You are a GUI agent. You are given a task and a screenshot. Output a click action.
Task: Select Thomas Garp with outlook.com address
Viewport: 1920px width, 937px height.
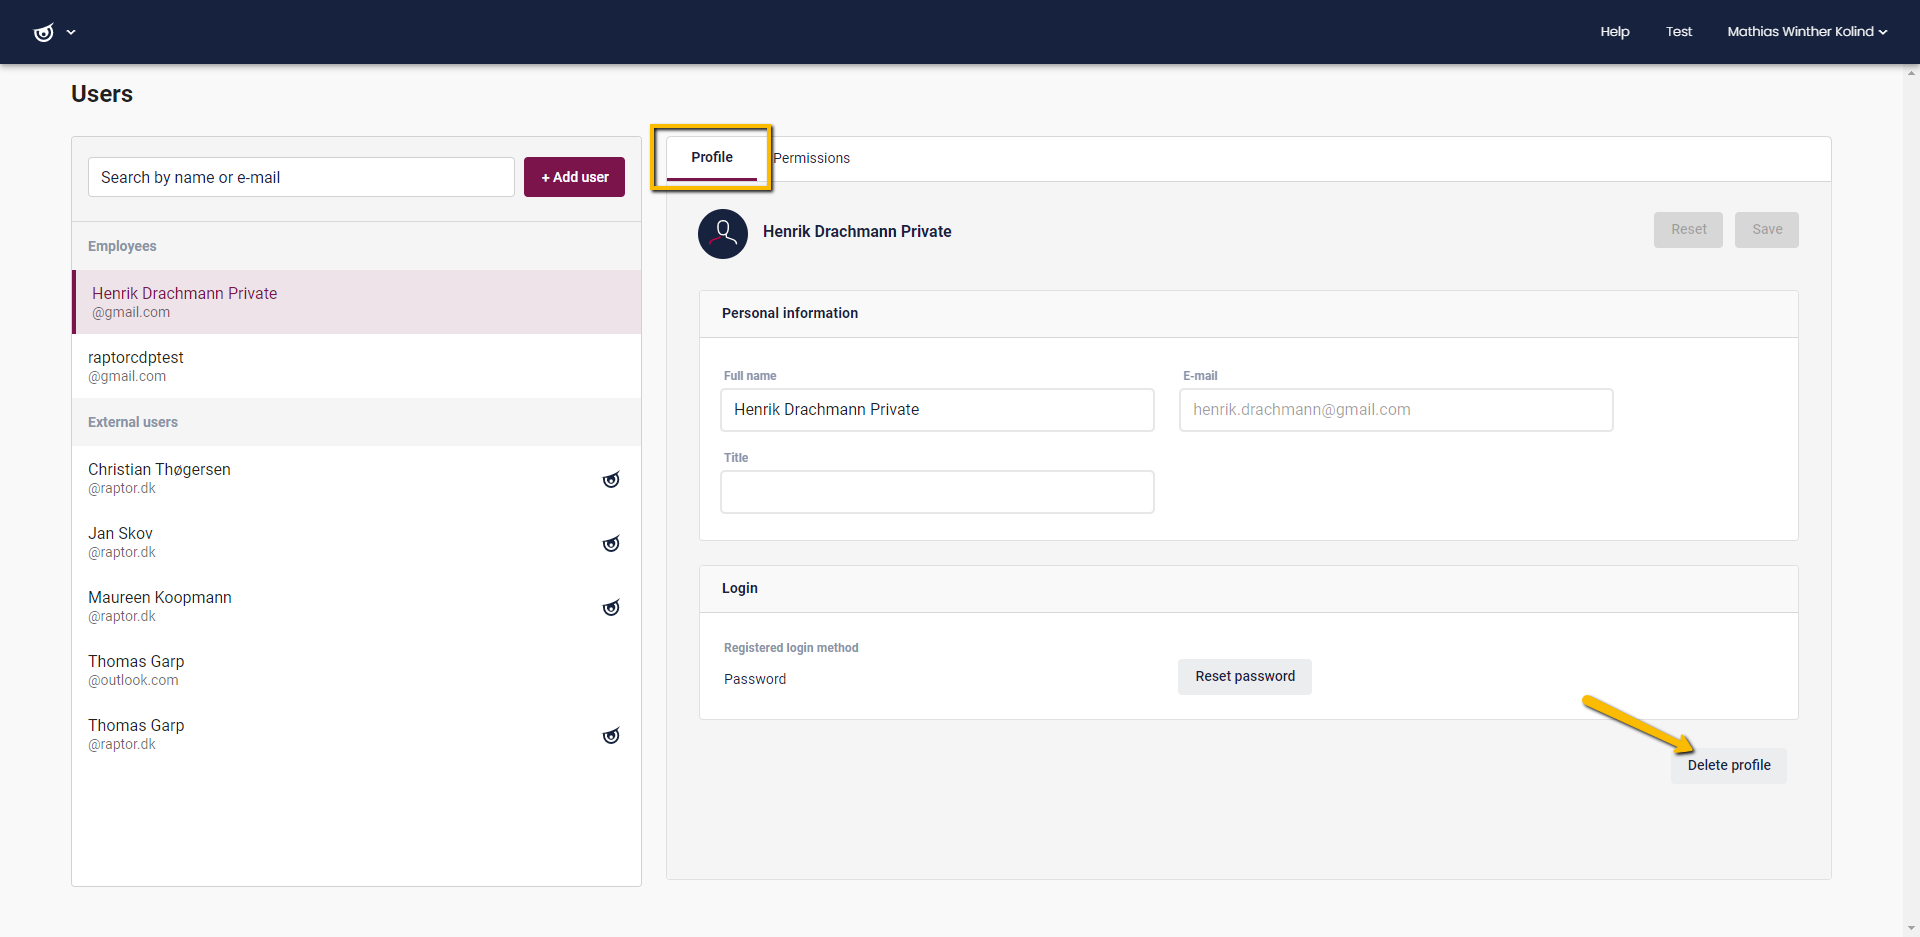[x=357, y=670]
